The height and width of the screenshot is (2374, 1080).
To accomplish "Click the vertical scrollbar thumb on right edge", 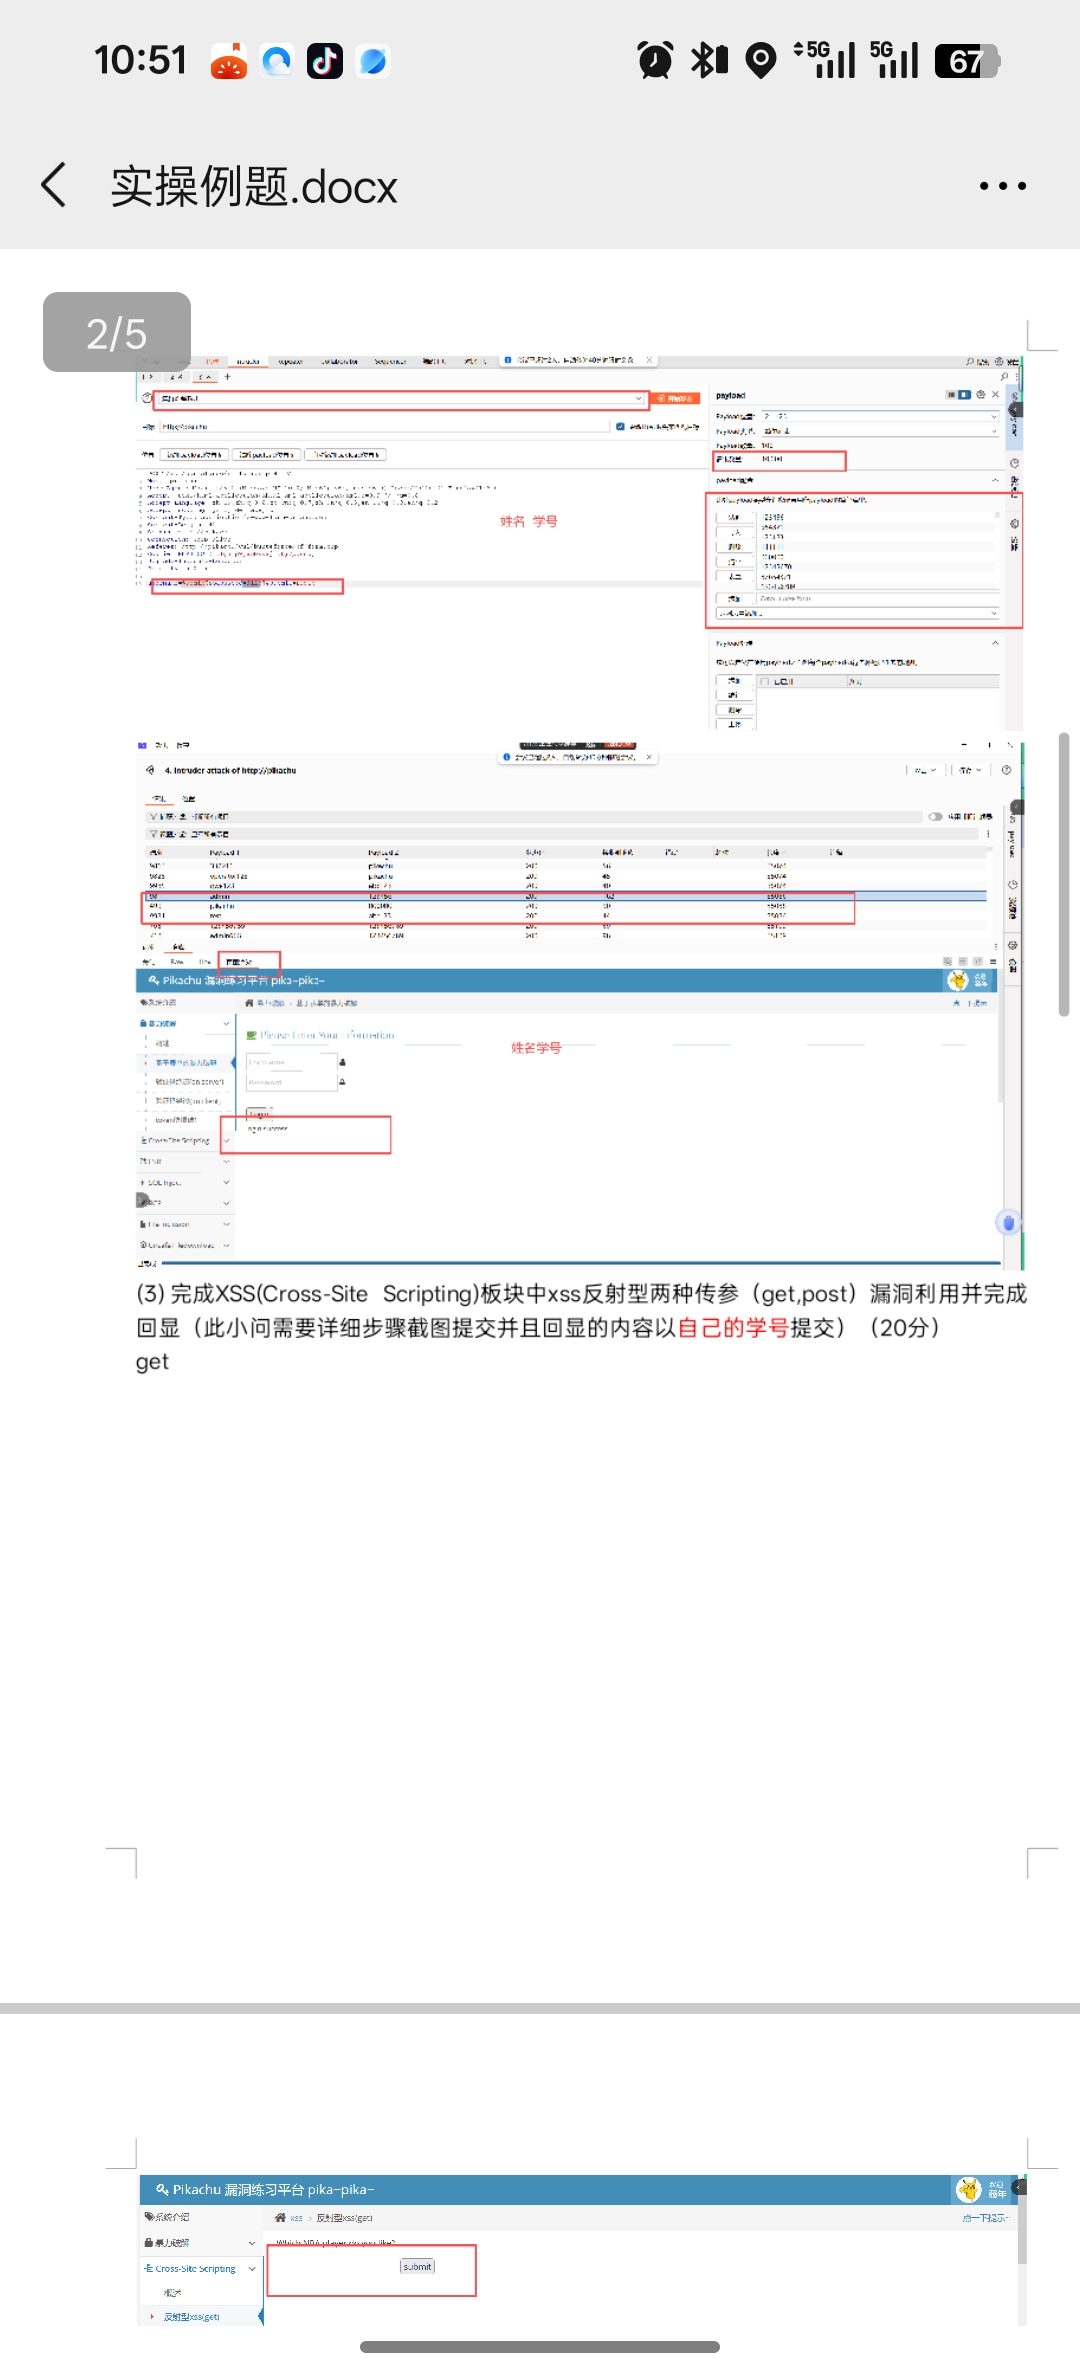I will 1064,874.
